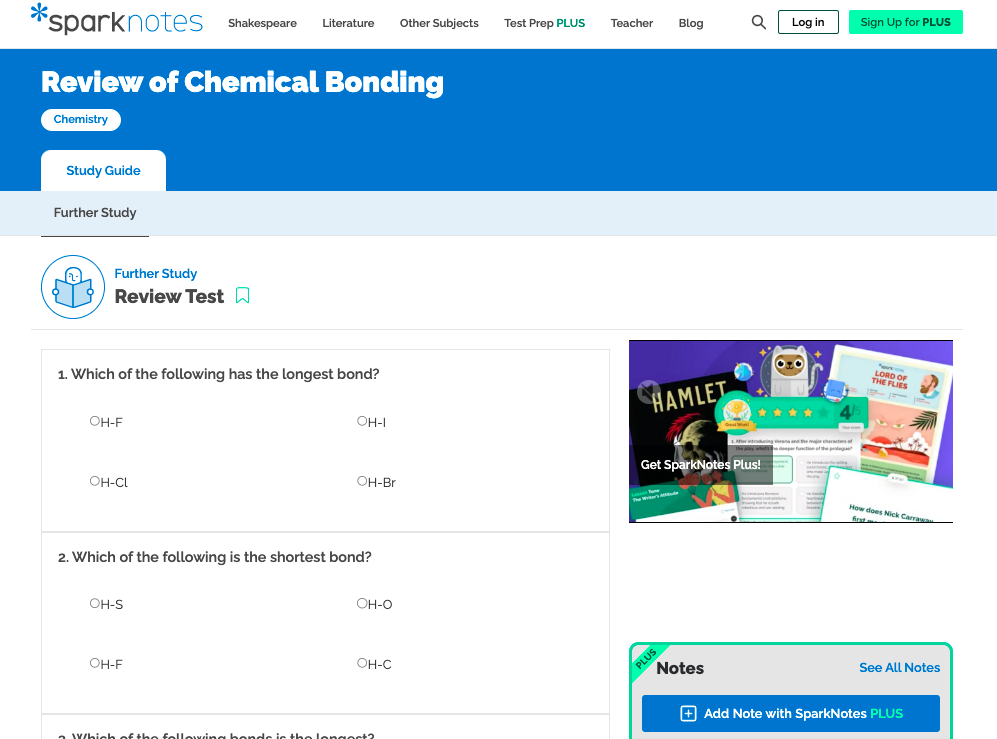Click the Log in button

click(807, 21)
